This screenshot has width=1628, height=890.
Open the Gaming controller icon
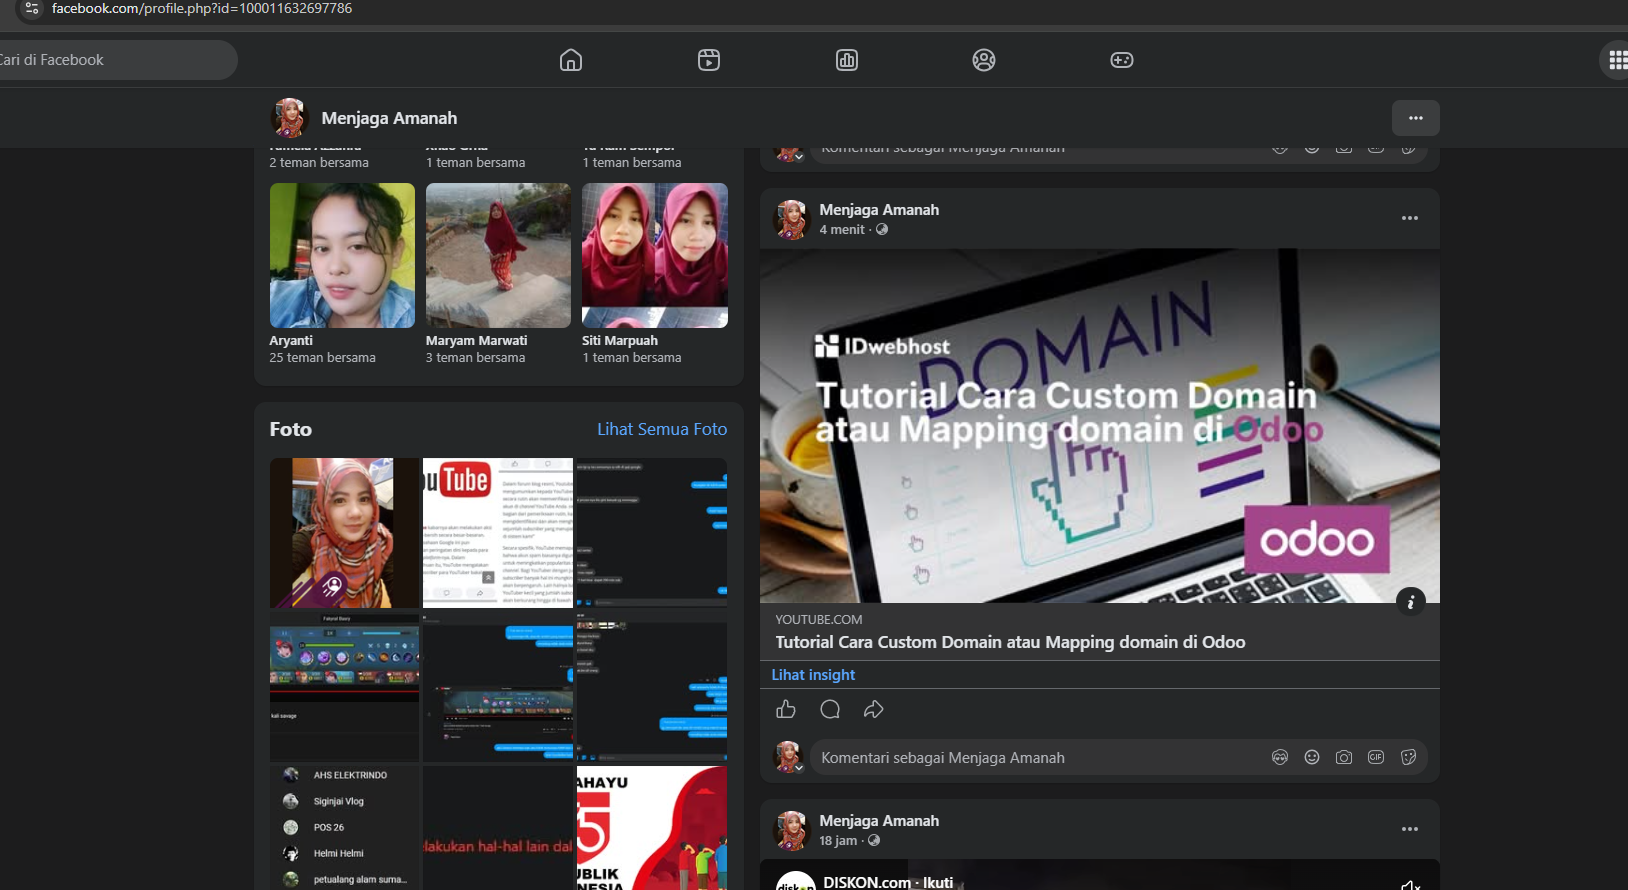pyautogui.click(x=1122, y=60)
